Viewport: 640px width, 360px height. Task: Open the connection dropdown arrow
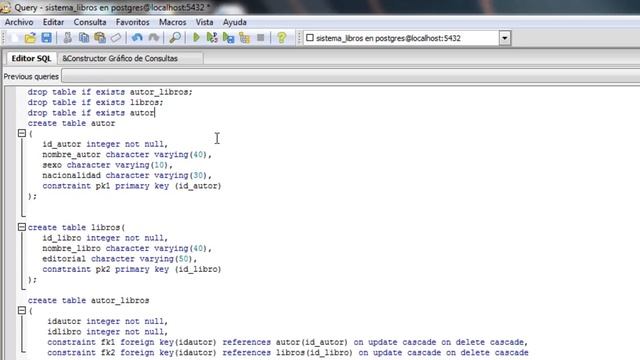(504, 38)
